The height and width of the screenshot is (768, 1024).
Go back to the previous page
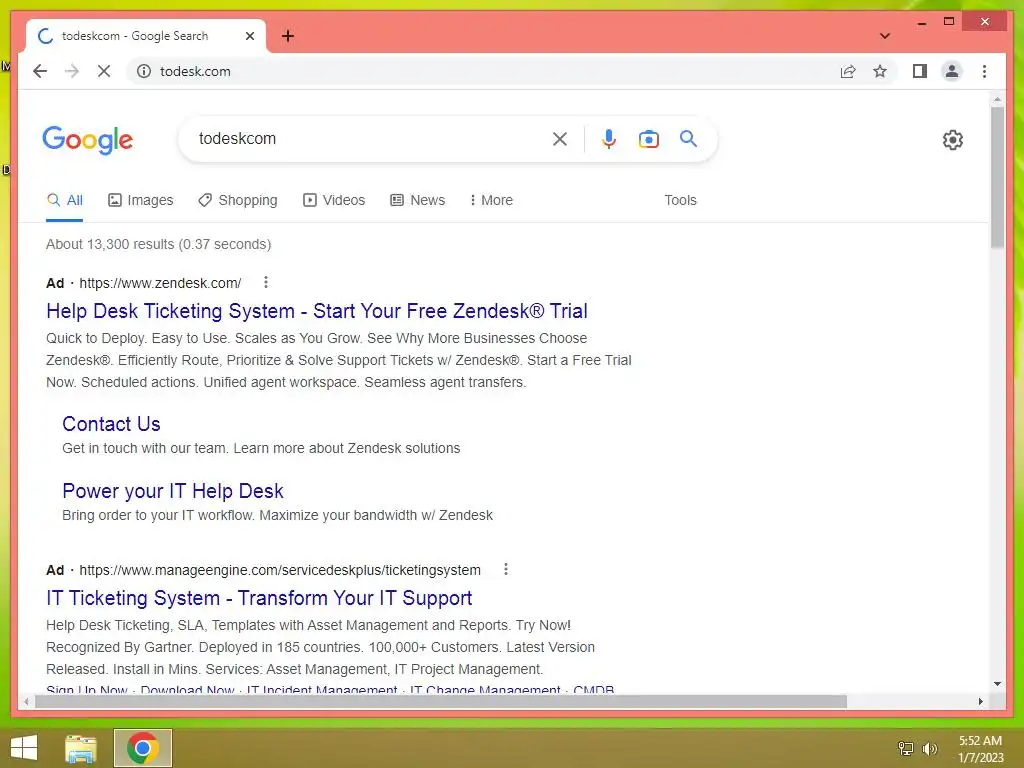tap(40, 71)
